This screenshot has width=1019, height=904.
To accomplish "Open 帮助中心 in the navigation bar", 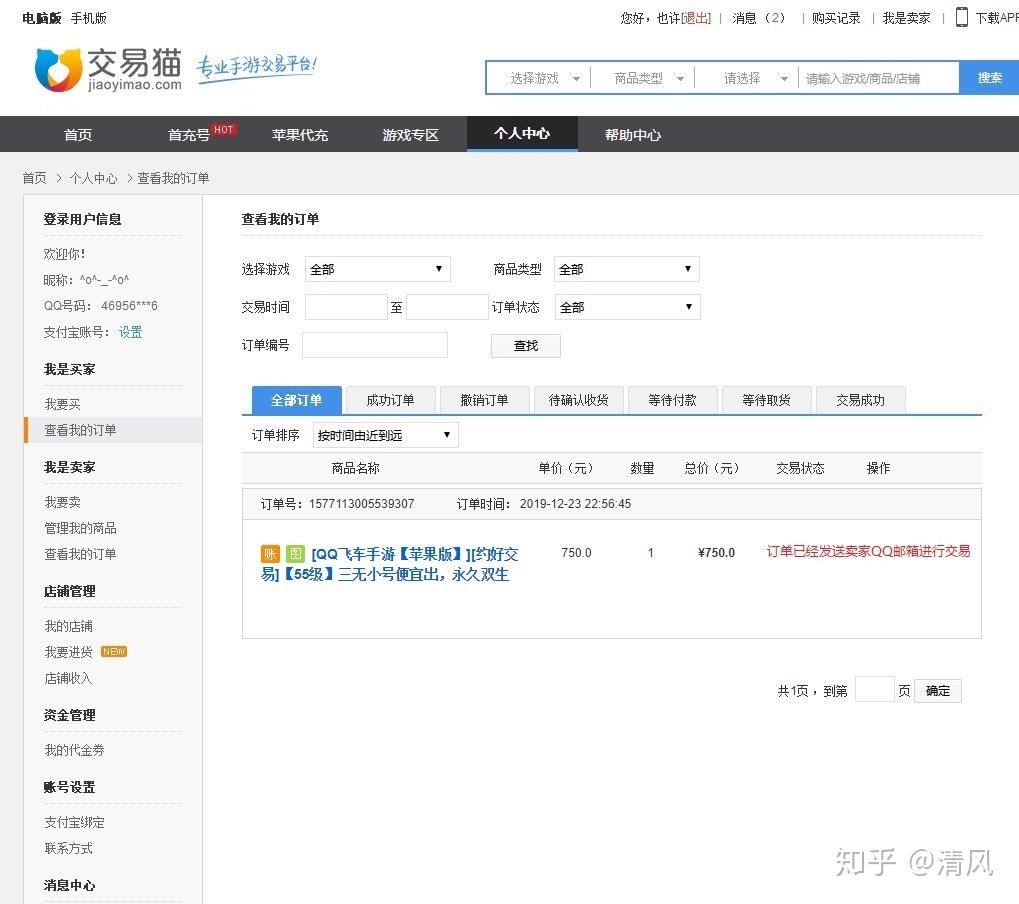I will [632, 135].
